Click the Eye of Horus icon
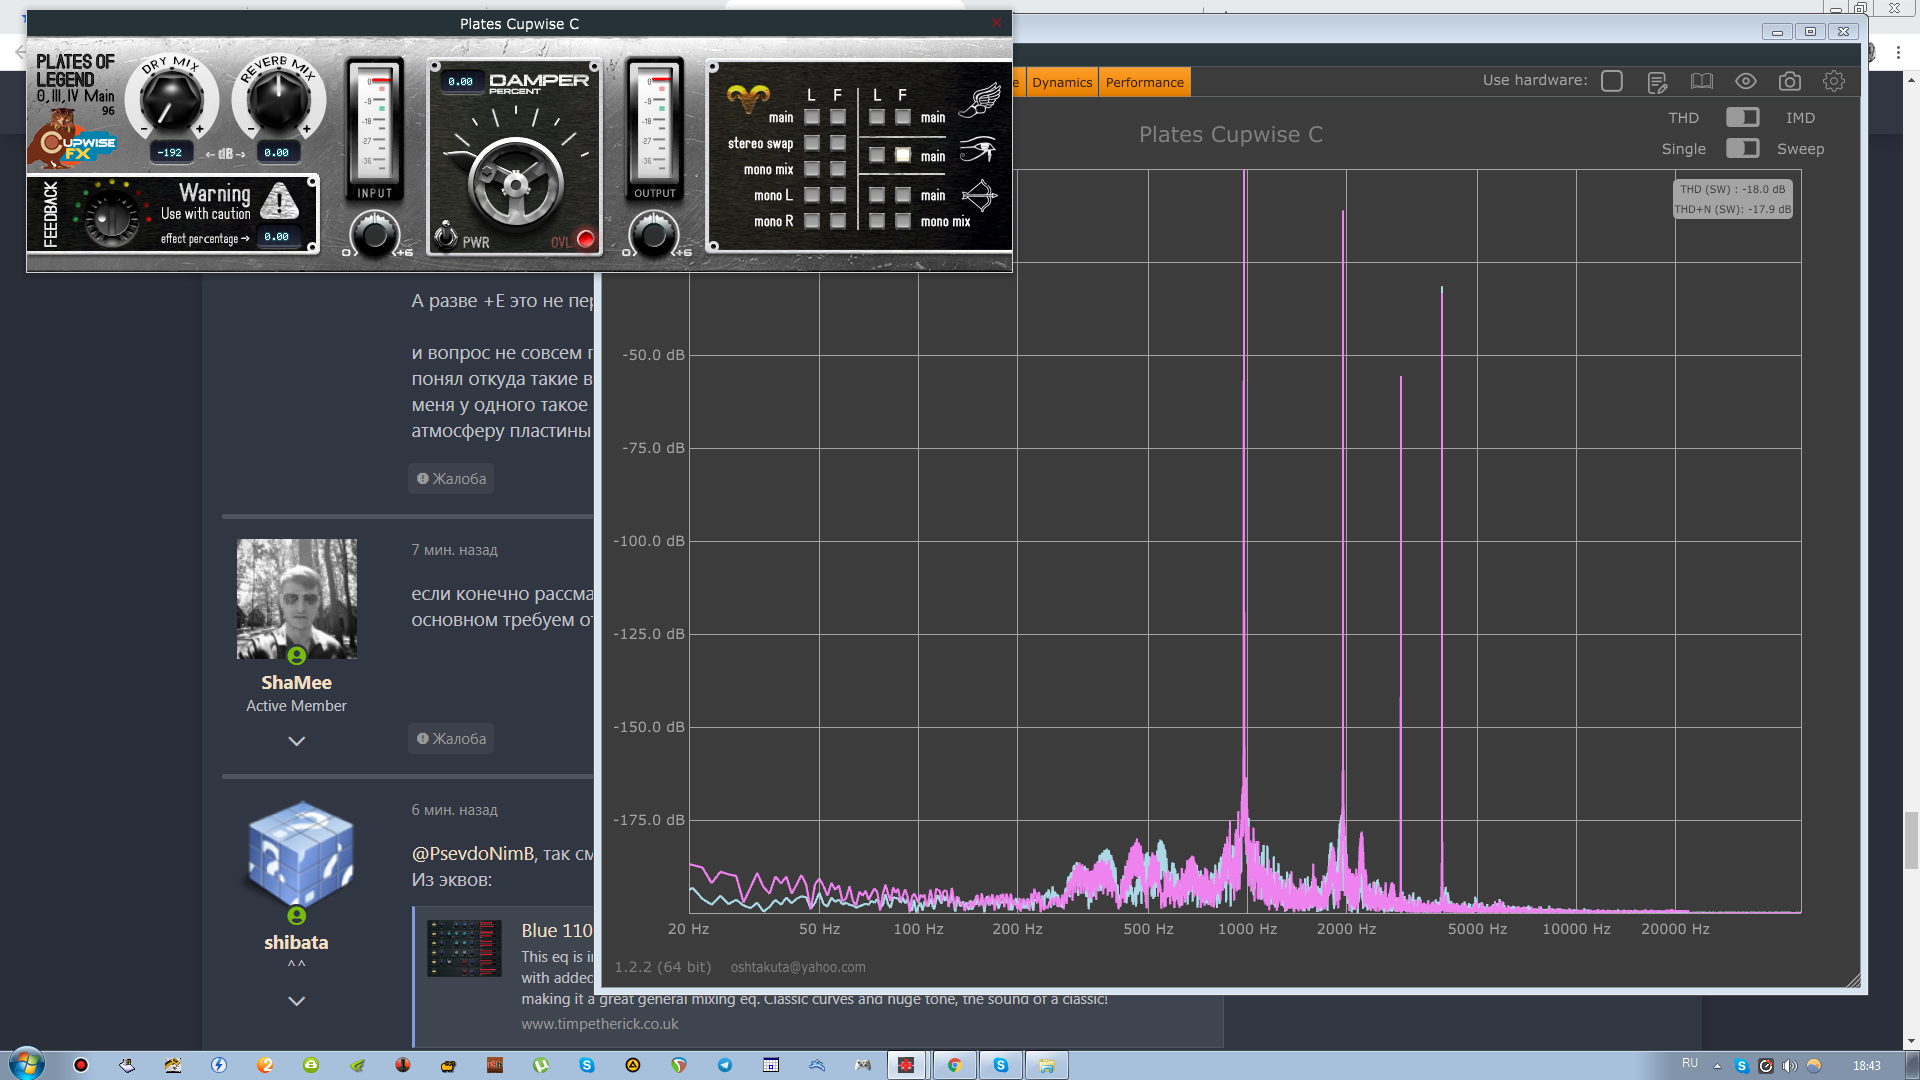The width and height of the screenshot is (1920, 1080). [978, 151]
